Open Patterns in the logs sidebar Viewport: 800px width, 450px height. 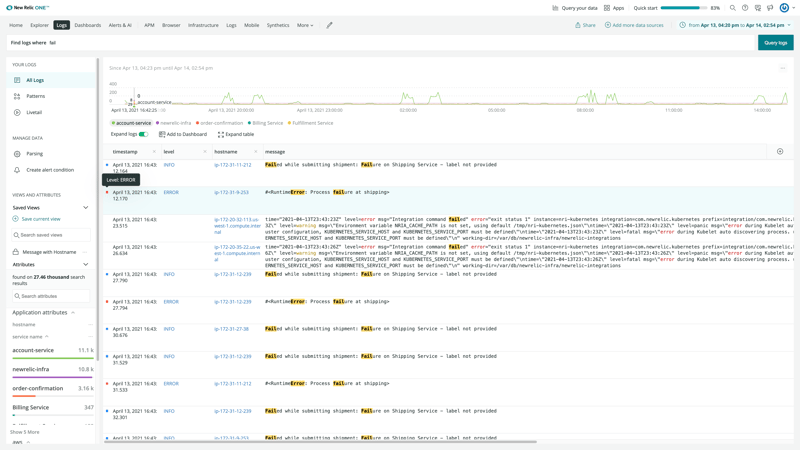[35, 96]
